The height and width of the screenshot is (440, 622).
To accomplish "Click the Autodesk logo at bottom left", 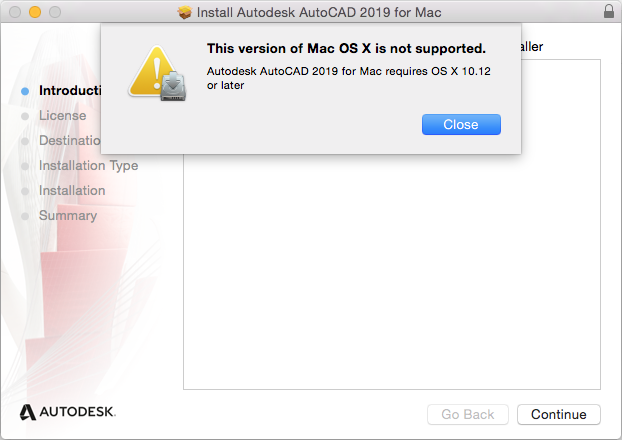I will pyautogui.click(x=68, y=411).
